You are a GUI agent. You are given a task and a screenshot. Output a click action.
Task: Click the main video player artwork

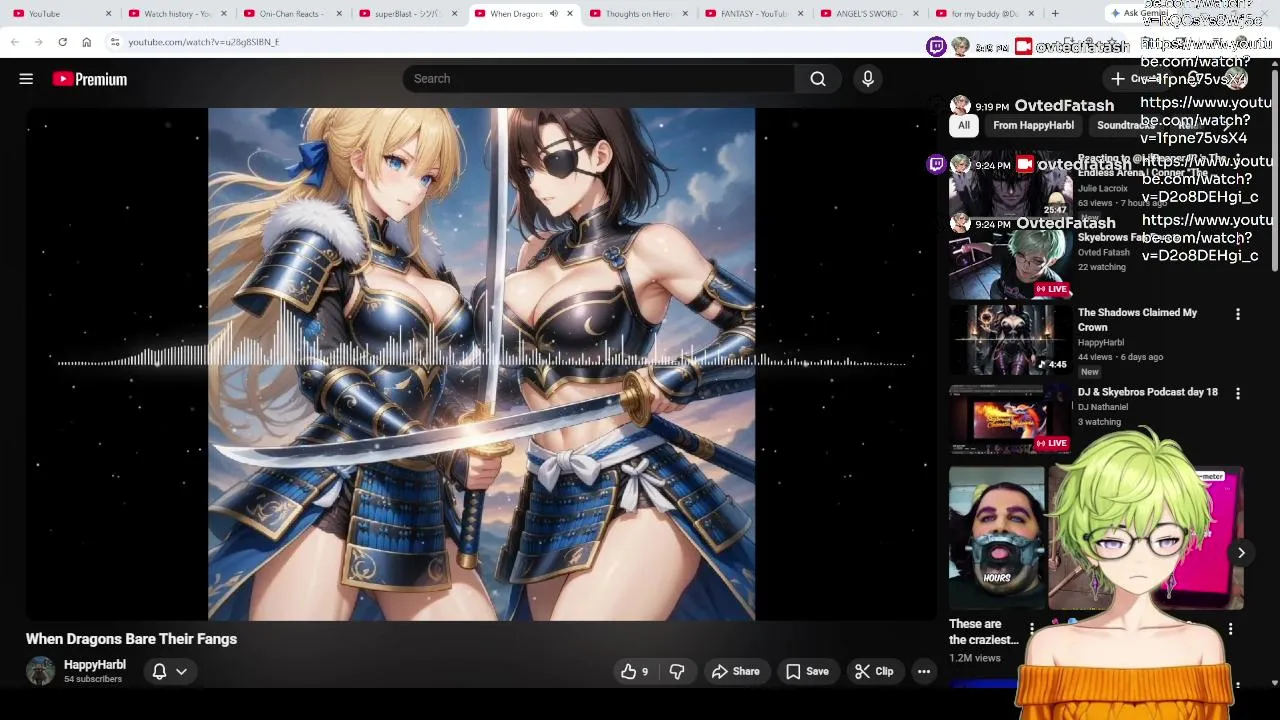click(x=481, y=364)
